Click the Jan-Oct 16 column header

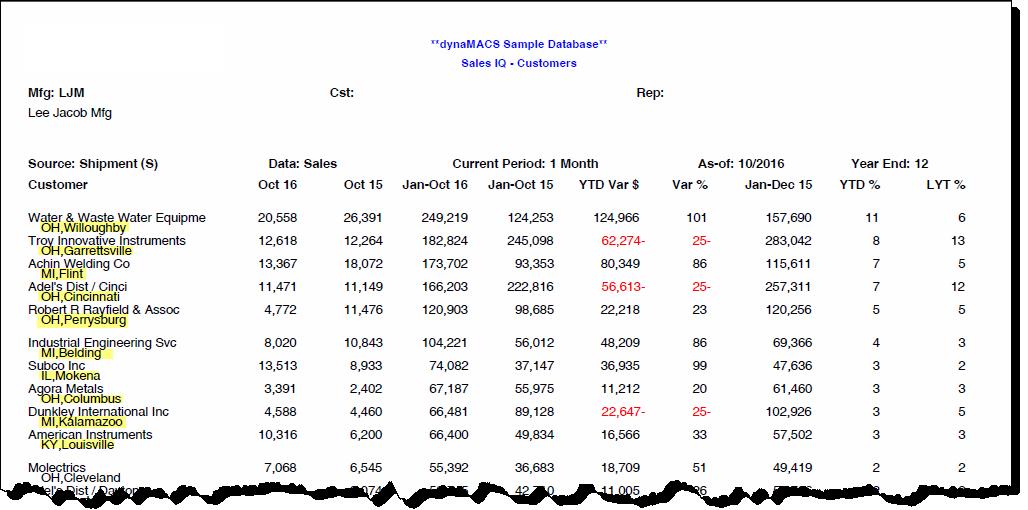click(x=435, y=185)
